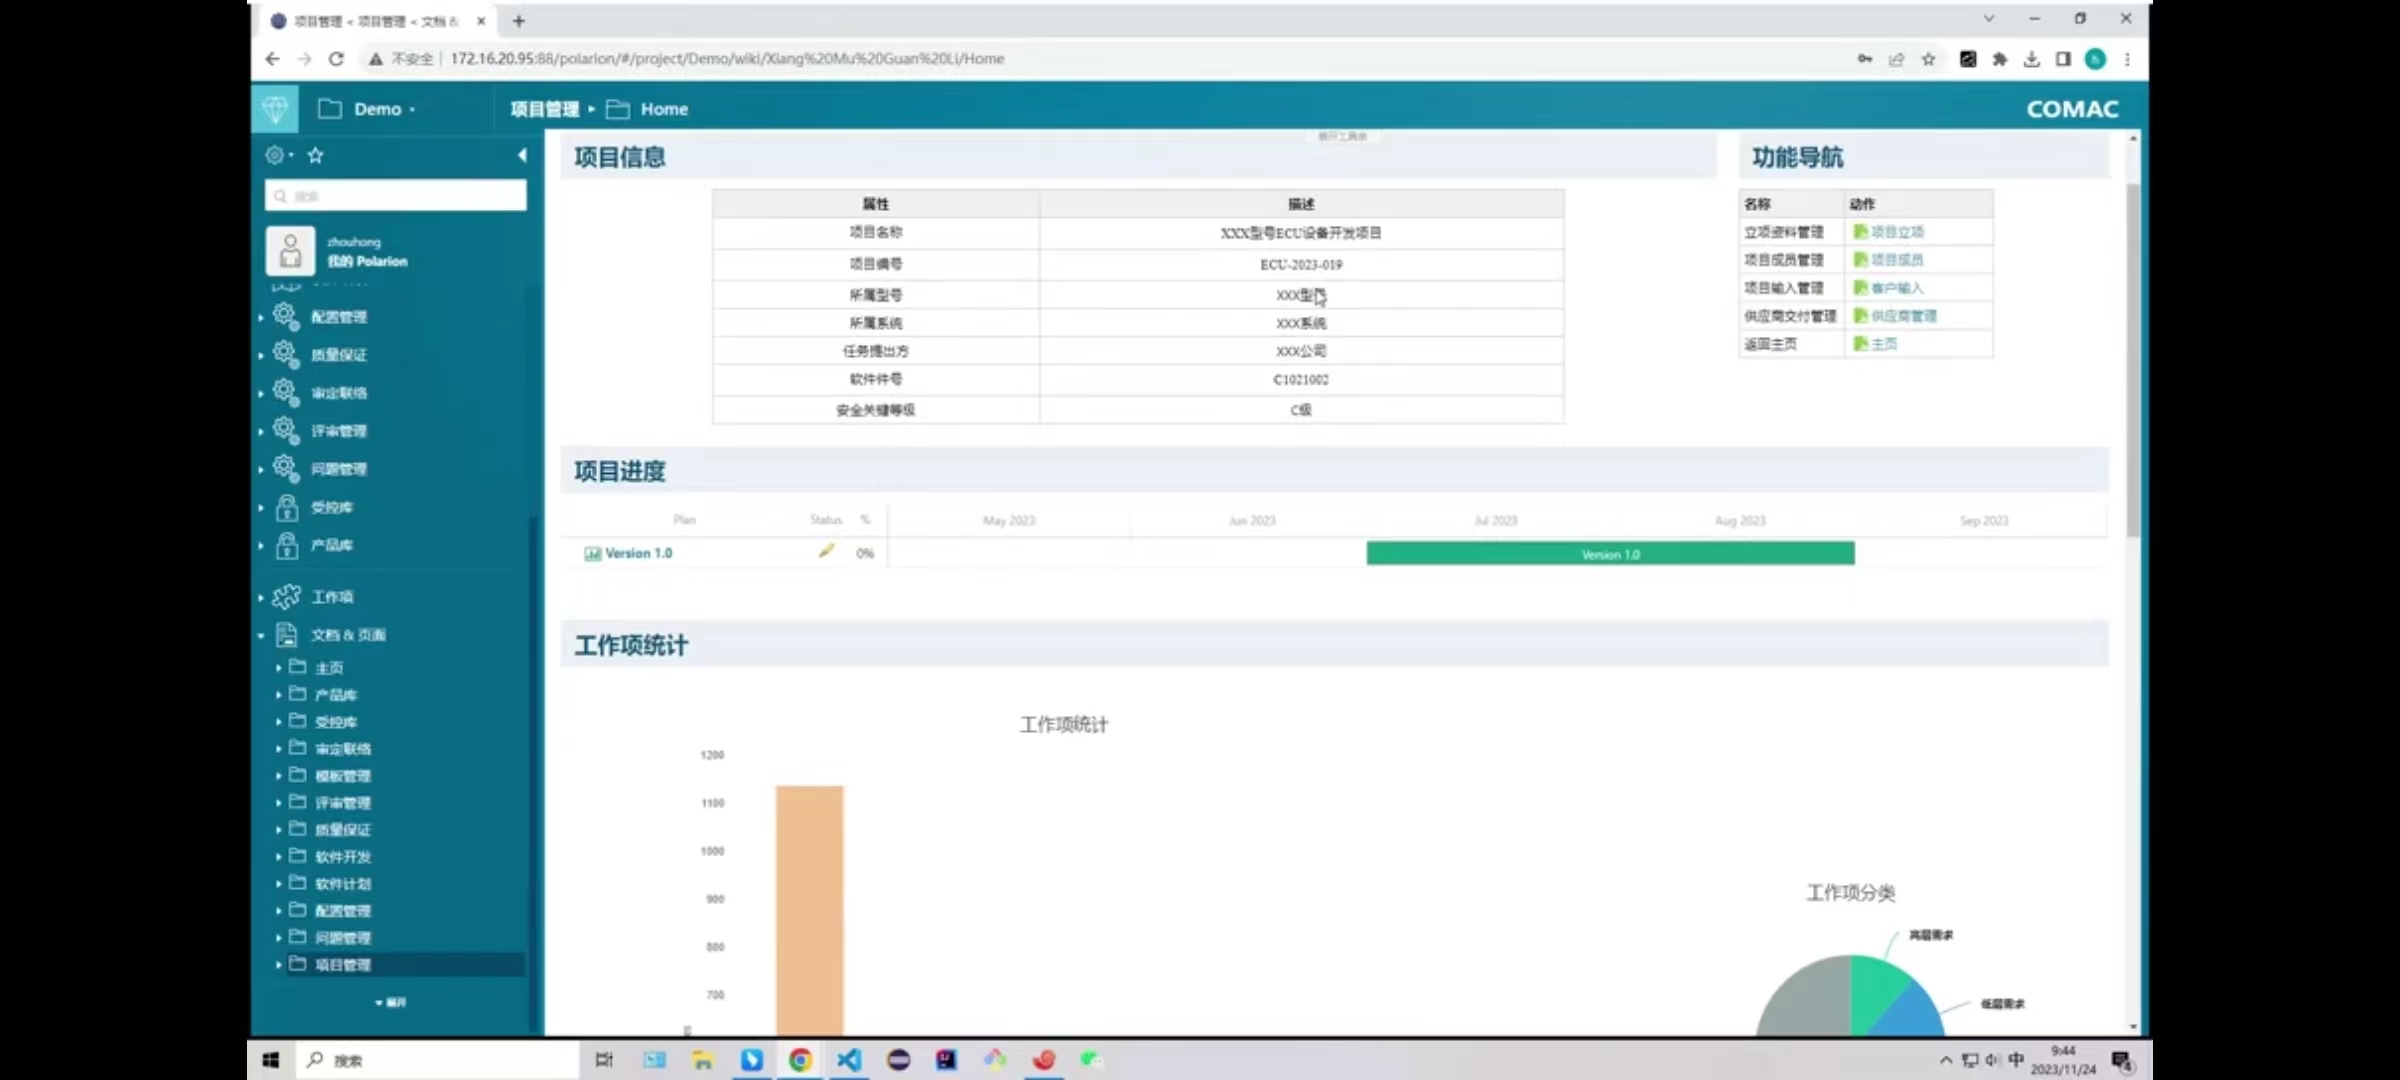
Task: Click the plan icon beside Version 1.0
Action: coord(592,553)
